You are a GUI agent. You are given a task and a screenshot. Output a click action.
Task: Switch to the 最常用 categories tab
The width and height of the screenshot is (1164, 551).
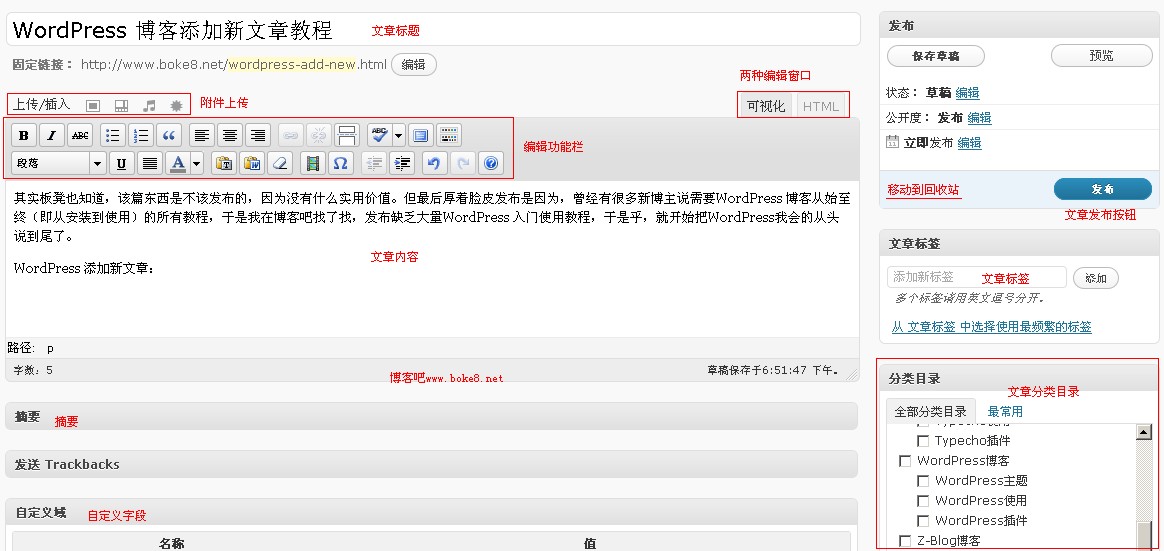point(1005,411)
